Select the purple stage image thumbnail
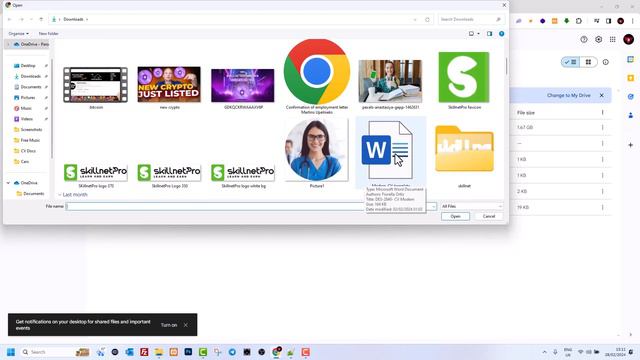640x360 pixels. click(x=243, y=85)
